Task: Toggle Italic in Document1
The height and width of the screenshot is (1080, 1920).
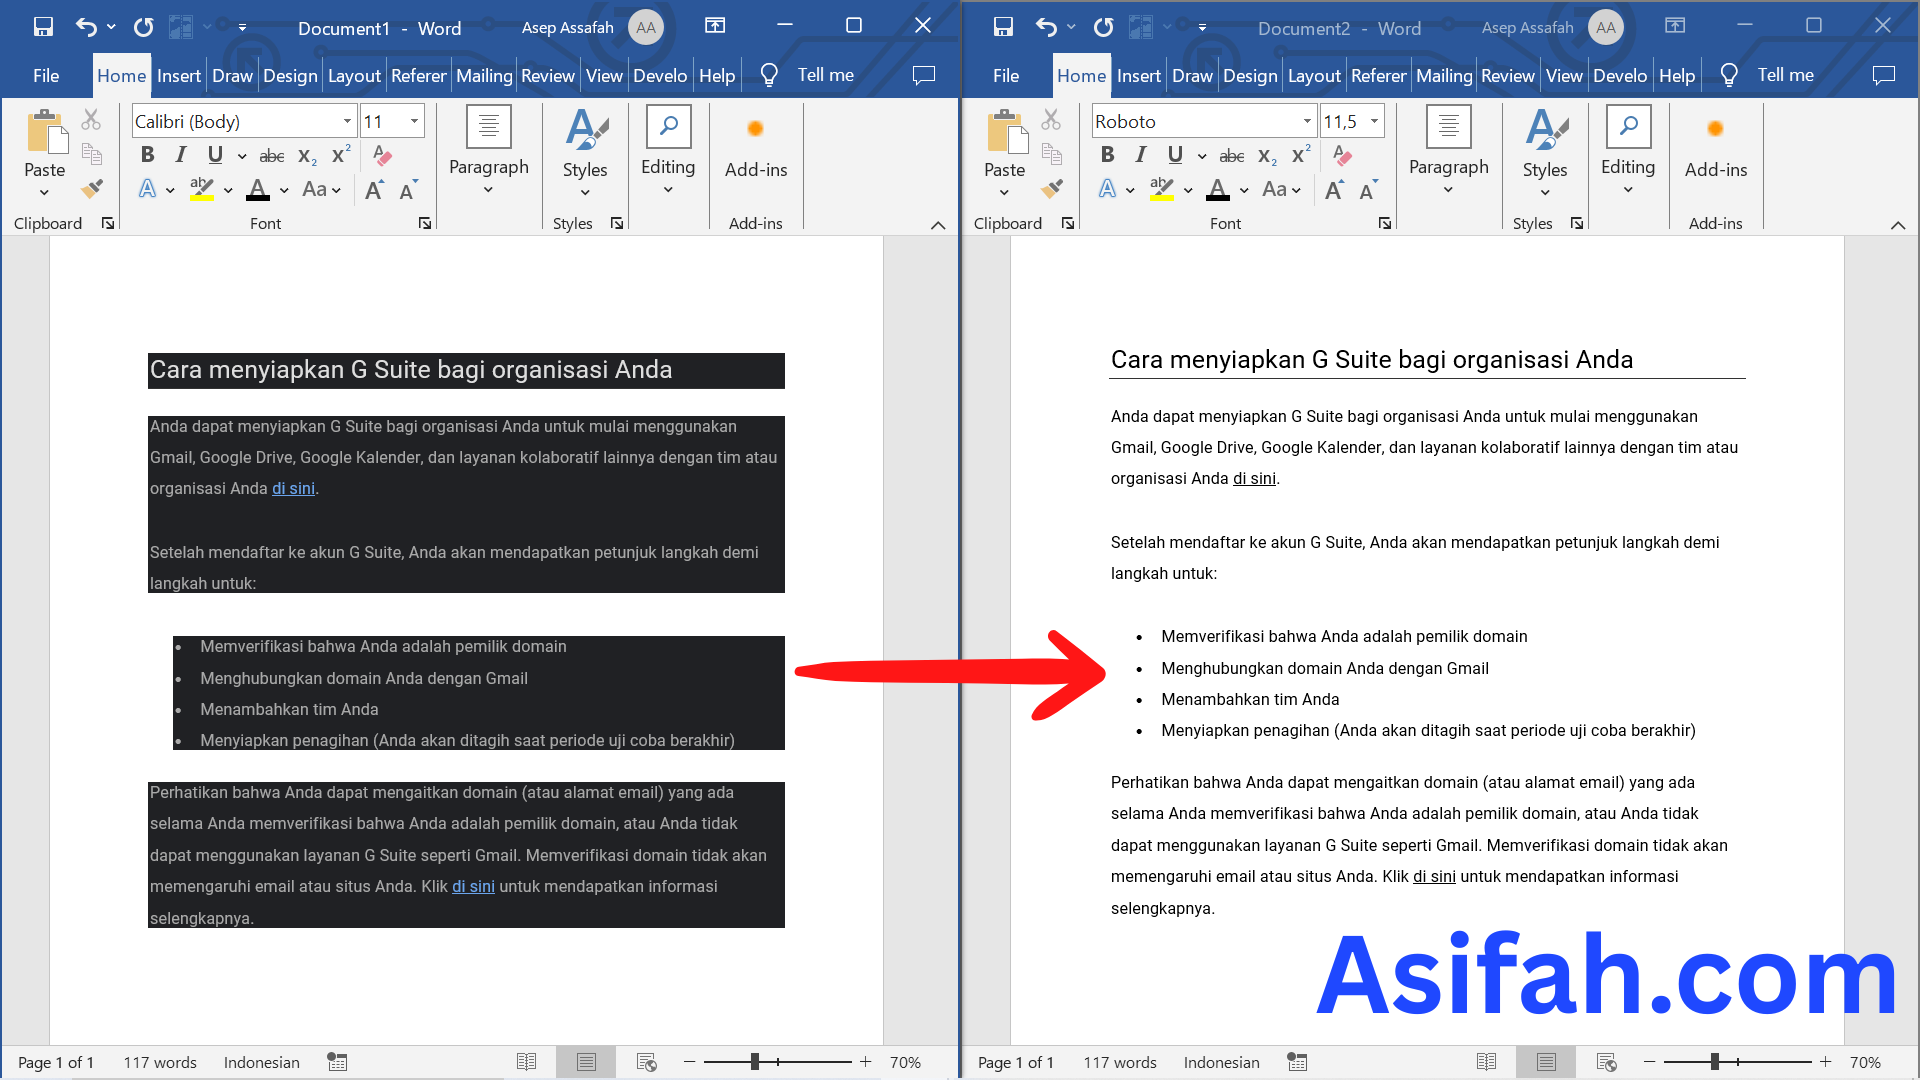Action: 181,155
